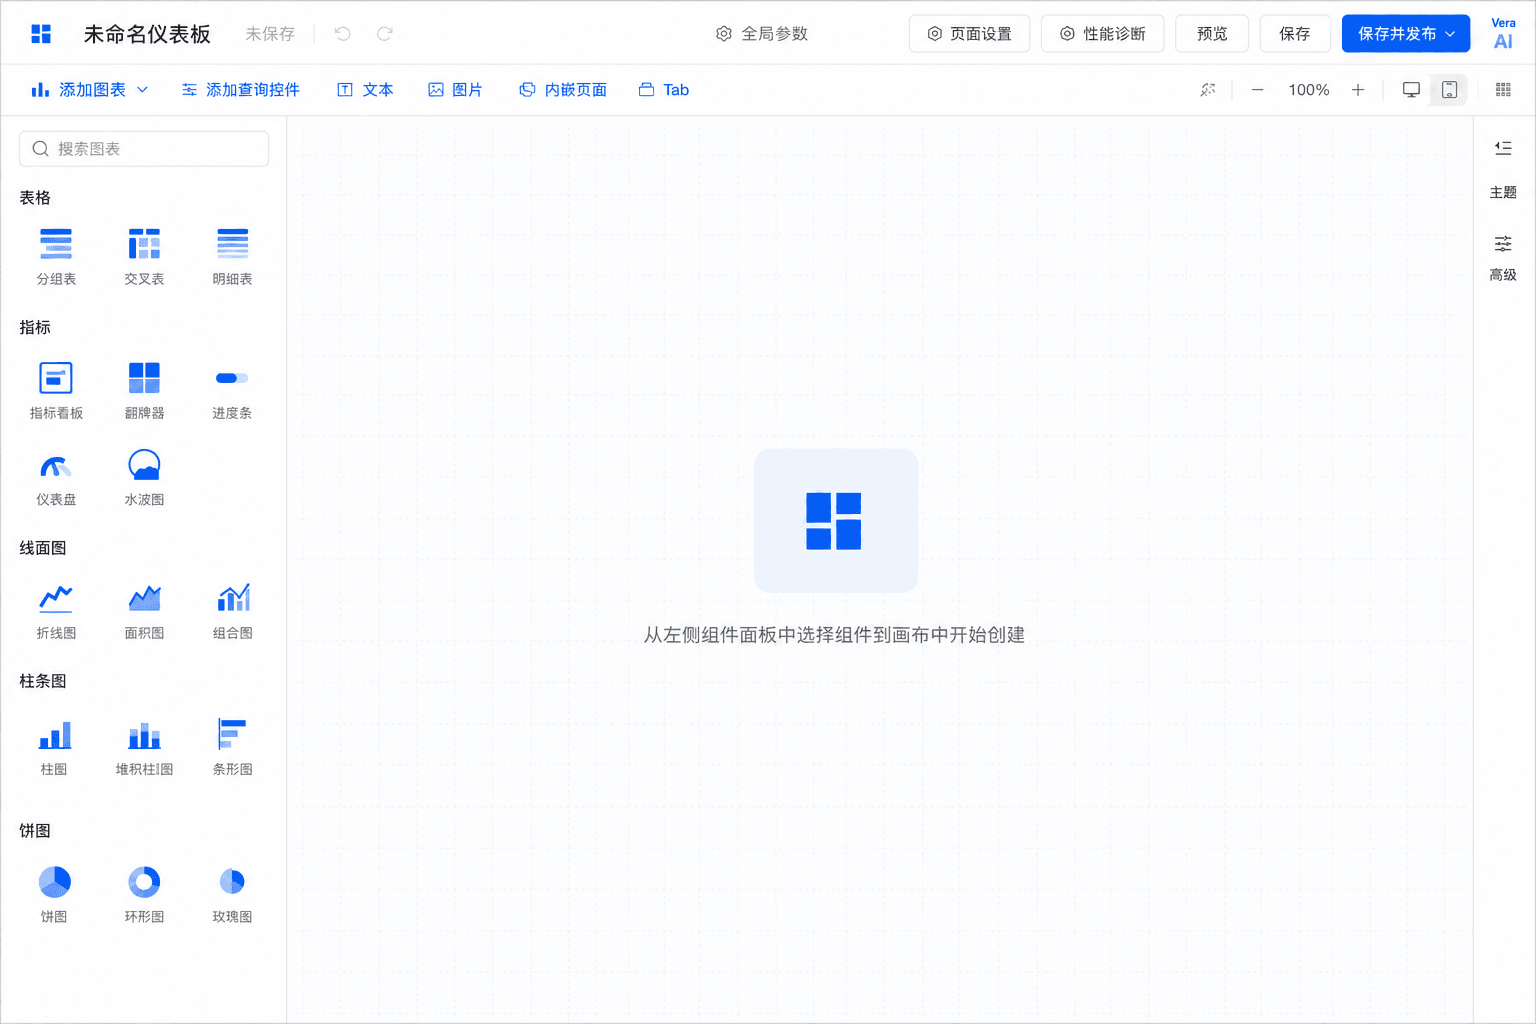The image size is (1536, 1024).
Task: Insert an 内嵌页面 embedded page
Action: [x=563, y=90]
